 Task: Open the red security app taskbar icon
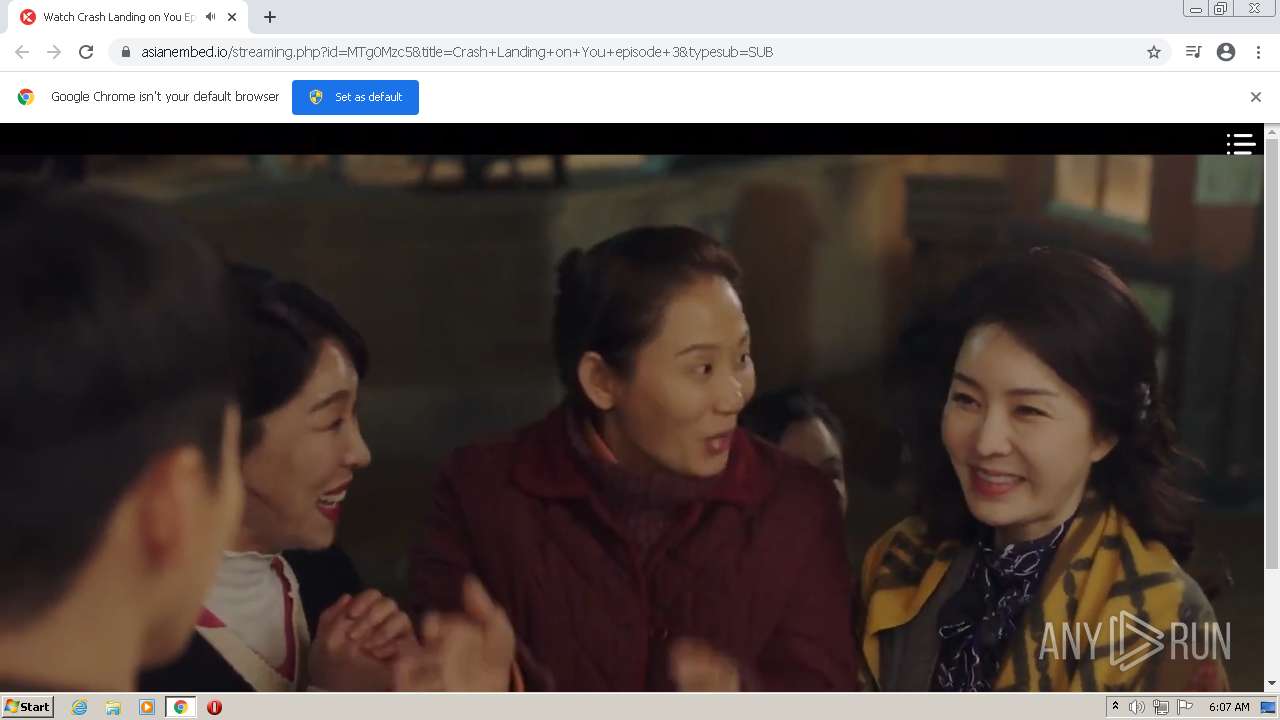[214, 707]
